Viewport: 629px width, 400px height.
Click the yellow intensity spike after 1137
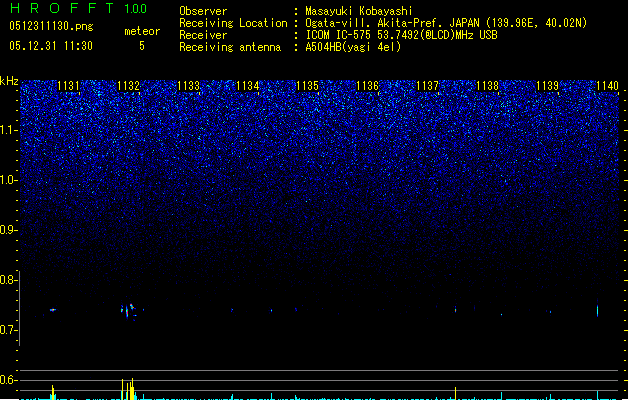(455, 393)
